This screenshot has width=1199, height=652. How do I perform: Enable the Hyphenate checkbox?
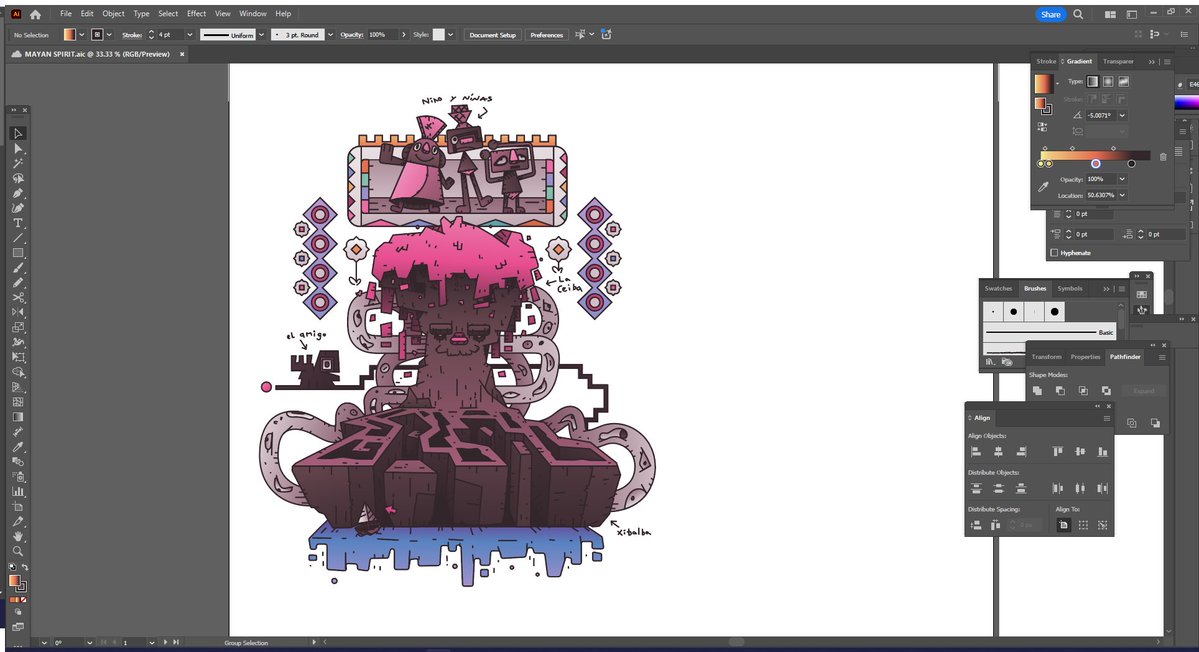(1054, 253)
